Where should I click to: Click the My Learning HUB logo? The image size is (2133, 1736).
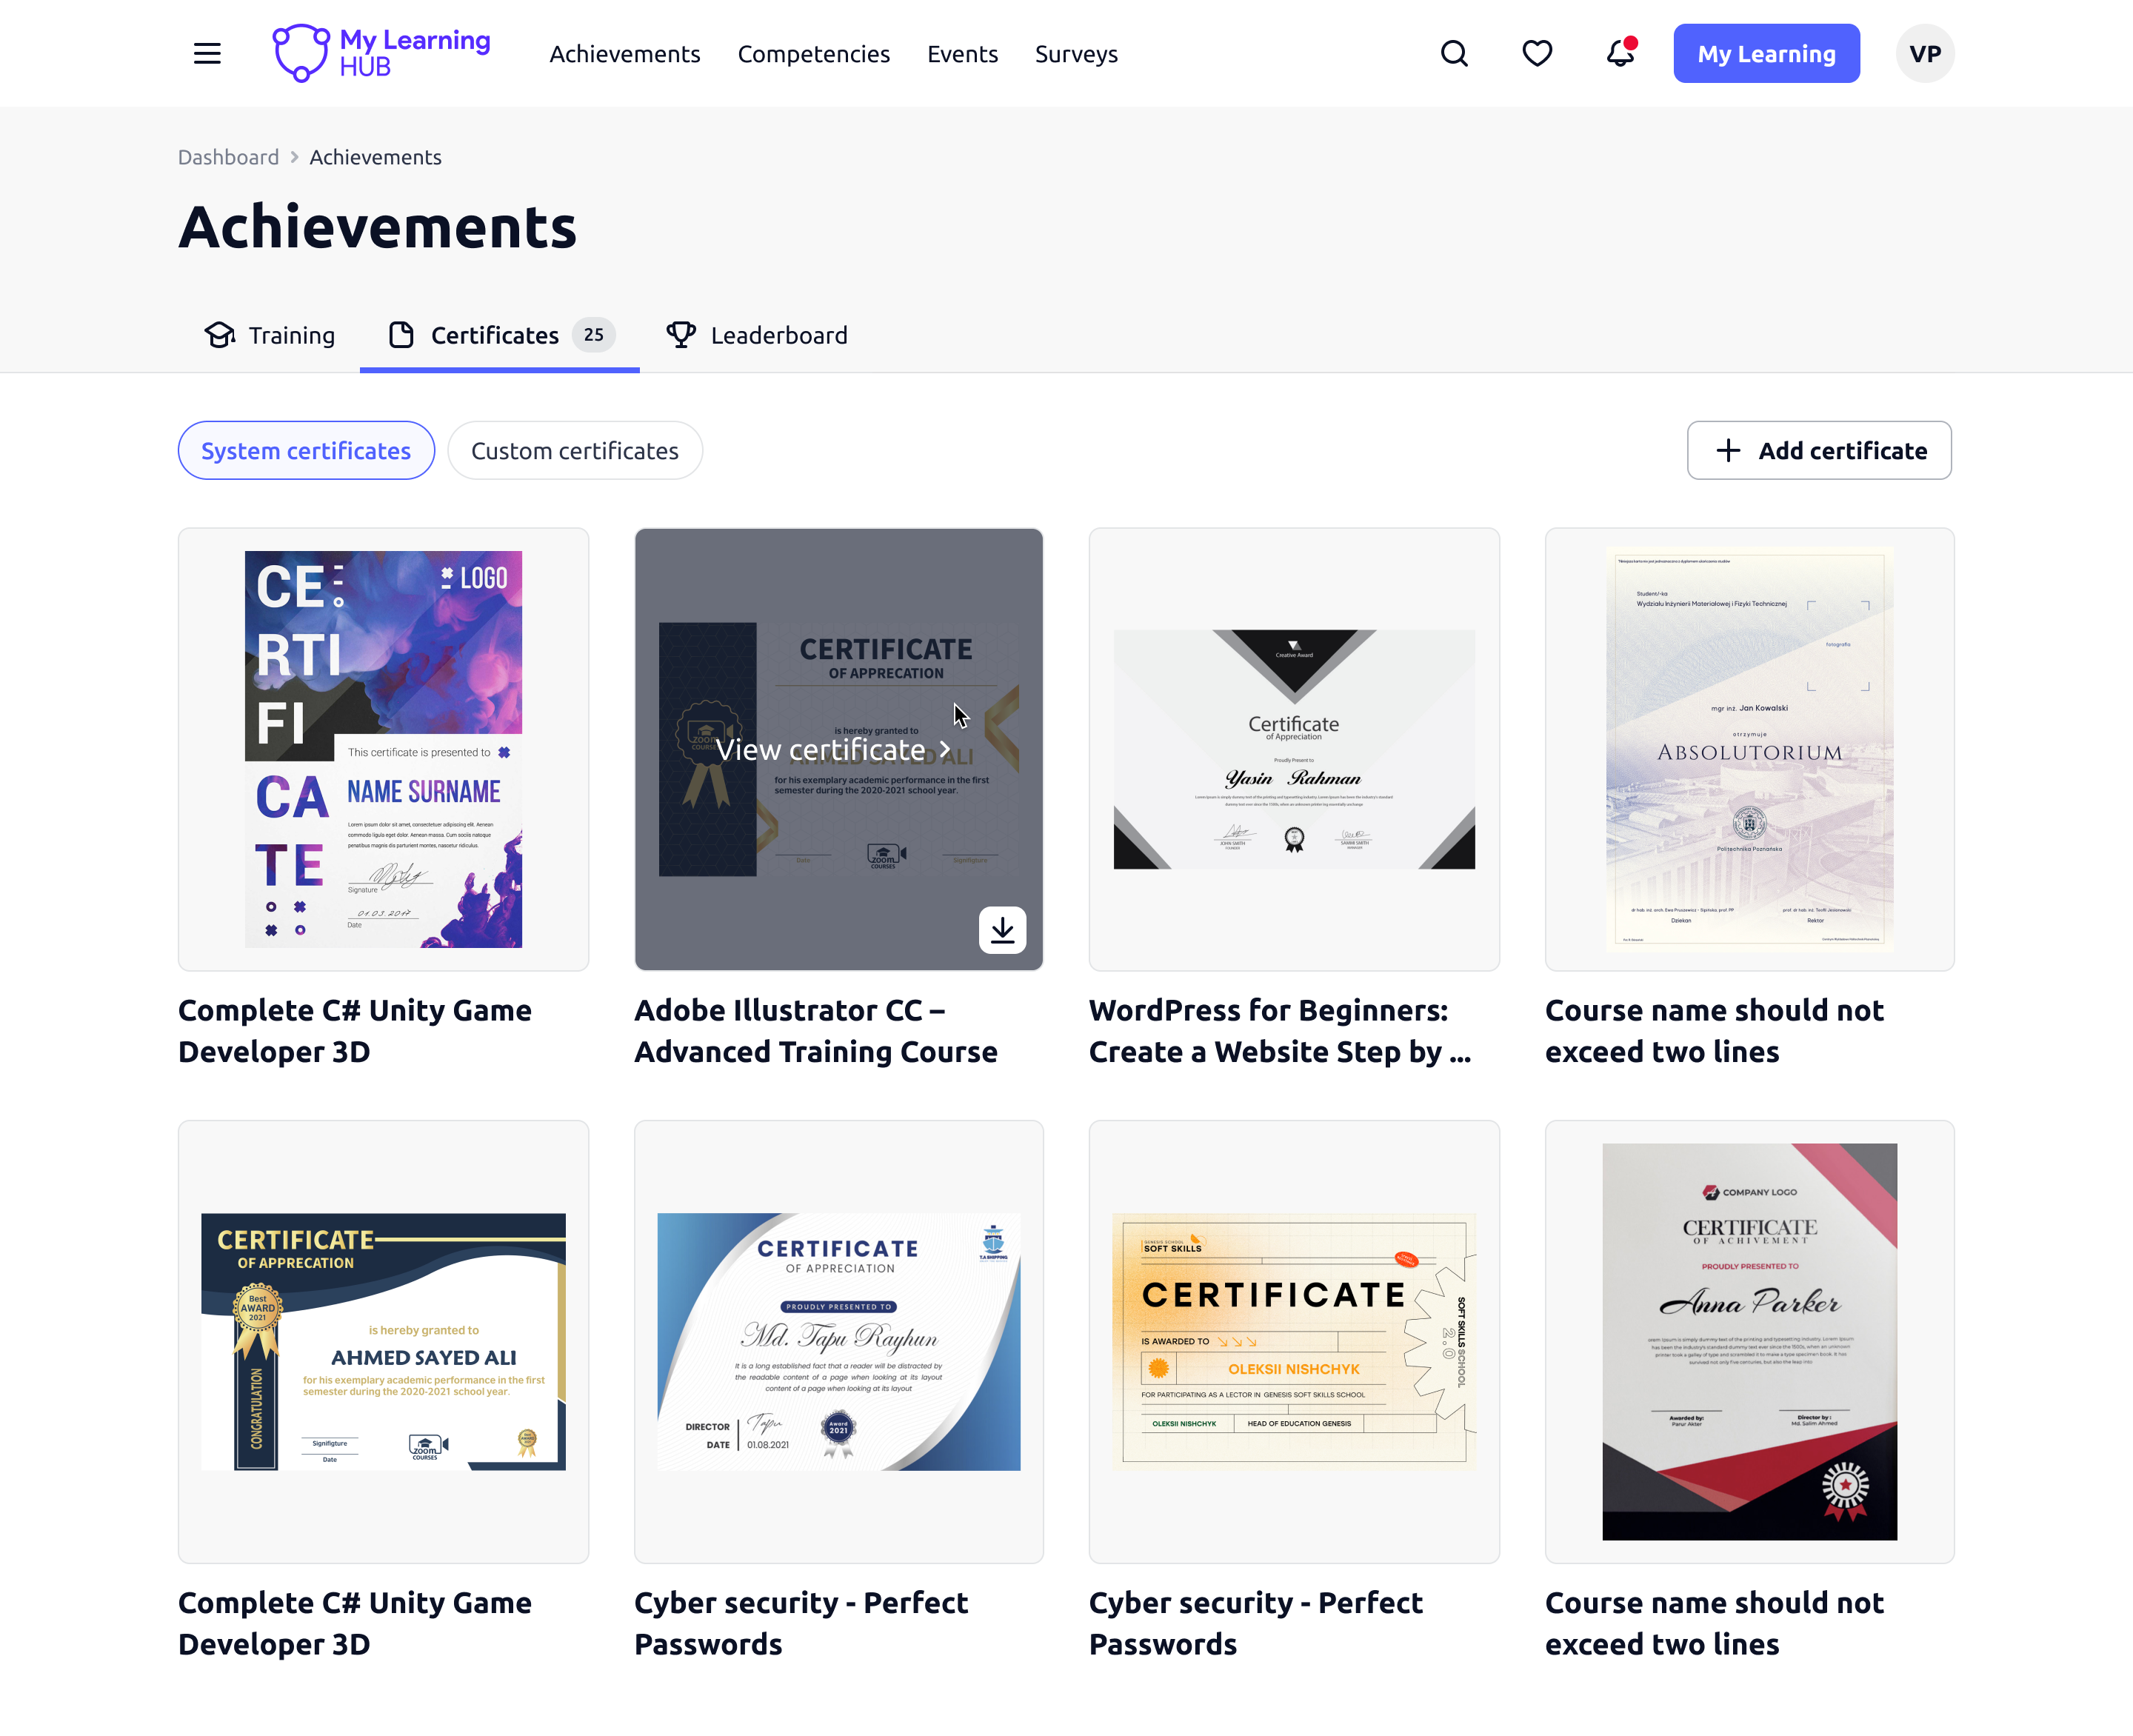tap(381, 53)
